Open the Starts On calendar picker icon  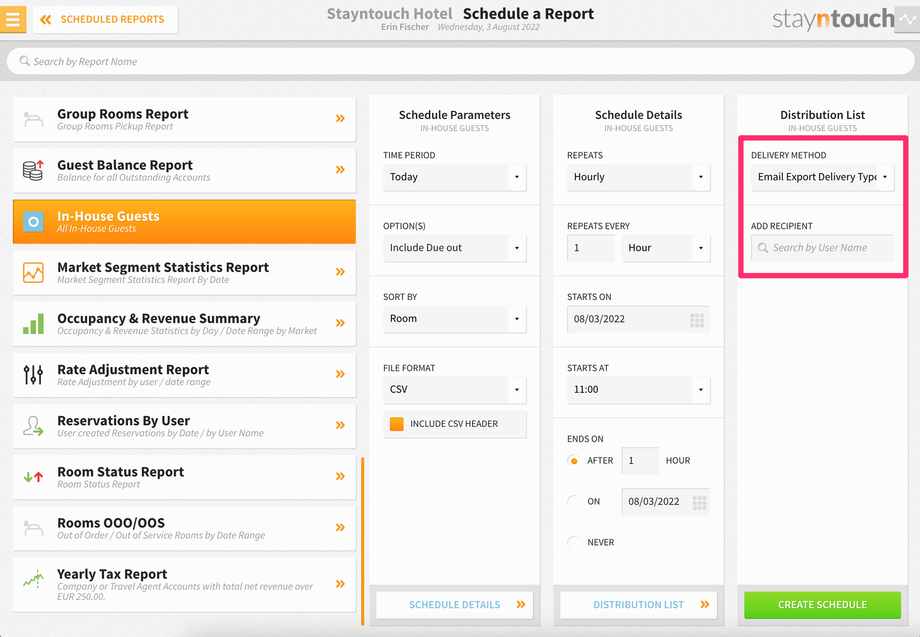point(697,320)
